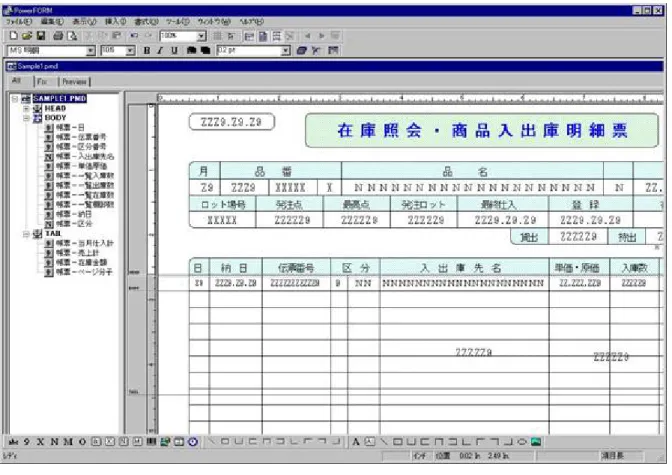Click the New document icon

coord(13,36)
